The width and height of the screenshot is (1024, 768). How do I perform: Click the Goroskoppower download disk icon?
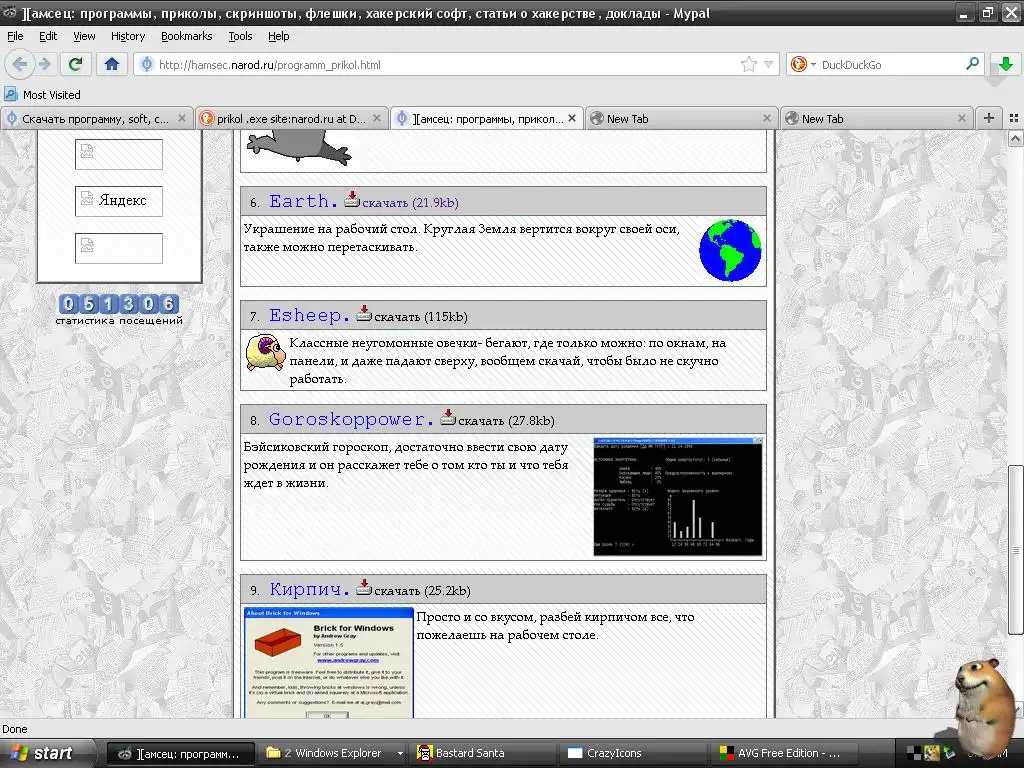[x=448, y=417]
